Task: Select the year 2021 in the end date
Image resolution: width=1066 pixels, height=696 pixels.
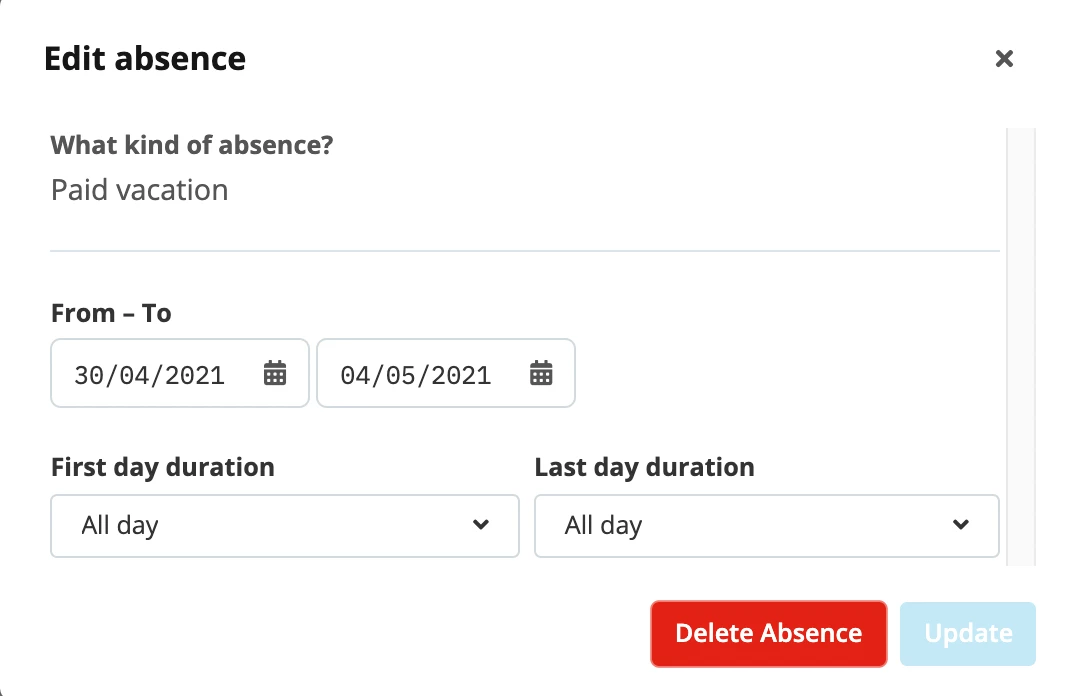Action: [462, 376]
